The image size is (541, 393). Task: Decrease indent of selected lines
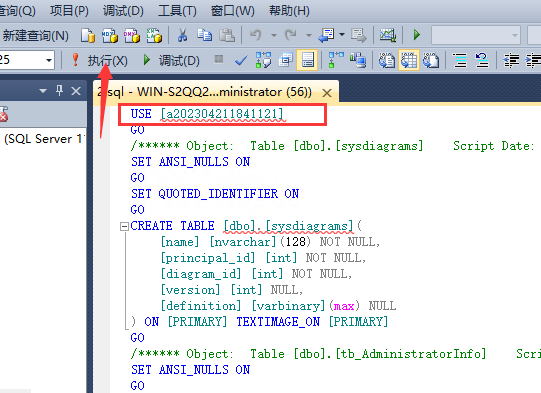(511, 61)
